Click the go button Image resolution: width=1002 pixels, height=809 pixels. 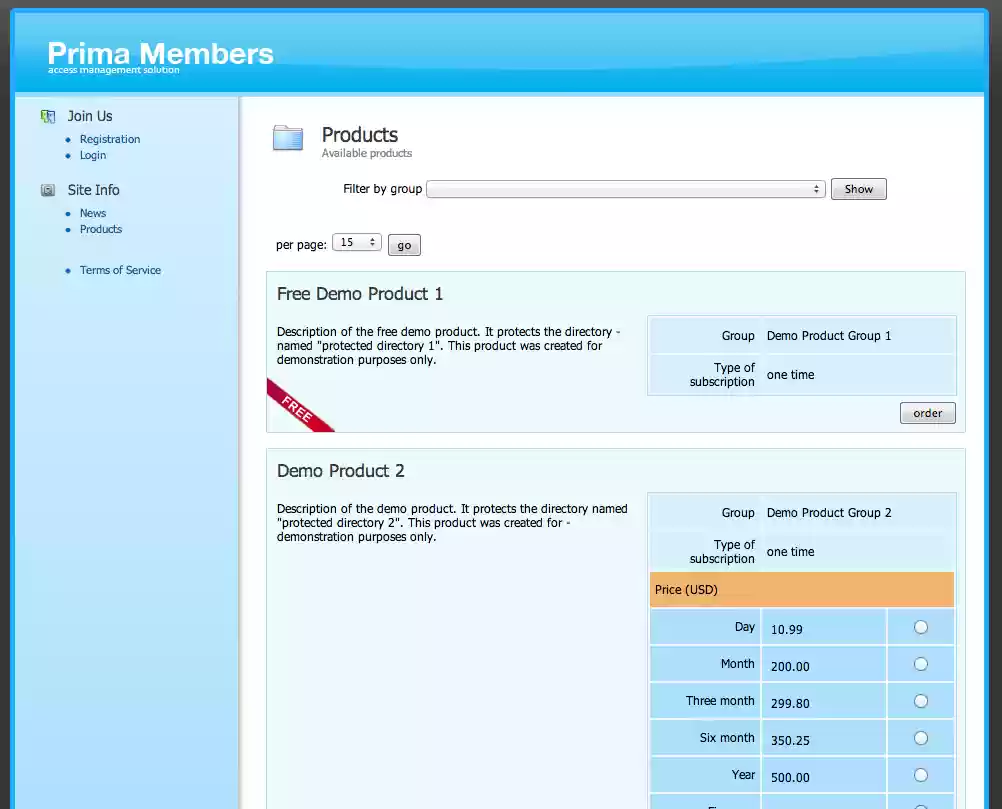coord(403,244)
